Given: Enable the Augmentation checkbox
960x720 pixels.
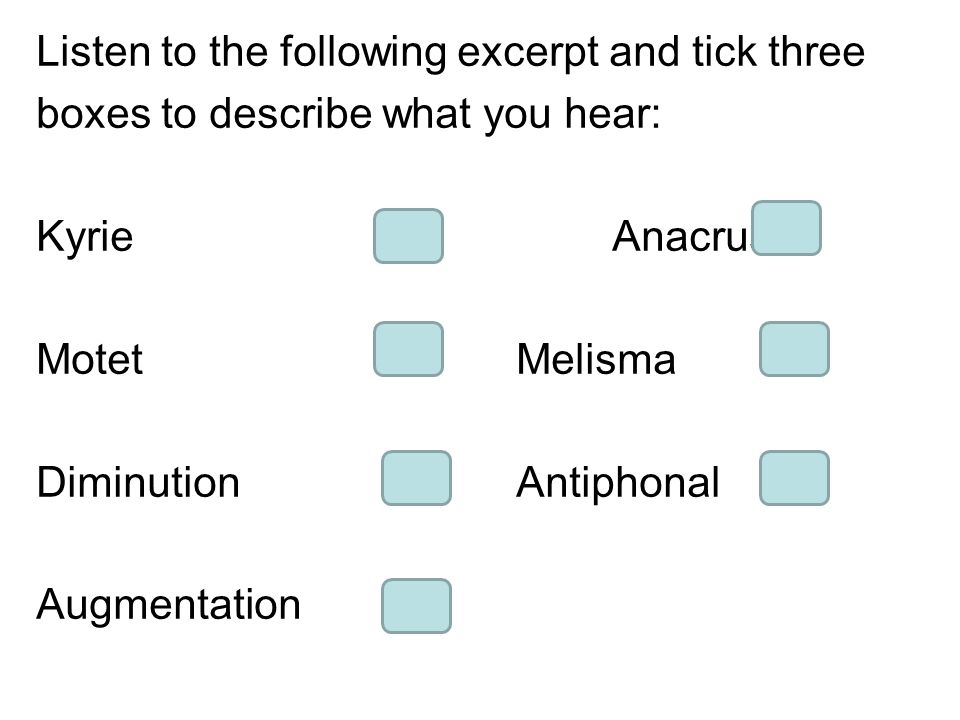Looking at the screenshot, I should 416,606.
